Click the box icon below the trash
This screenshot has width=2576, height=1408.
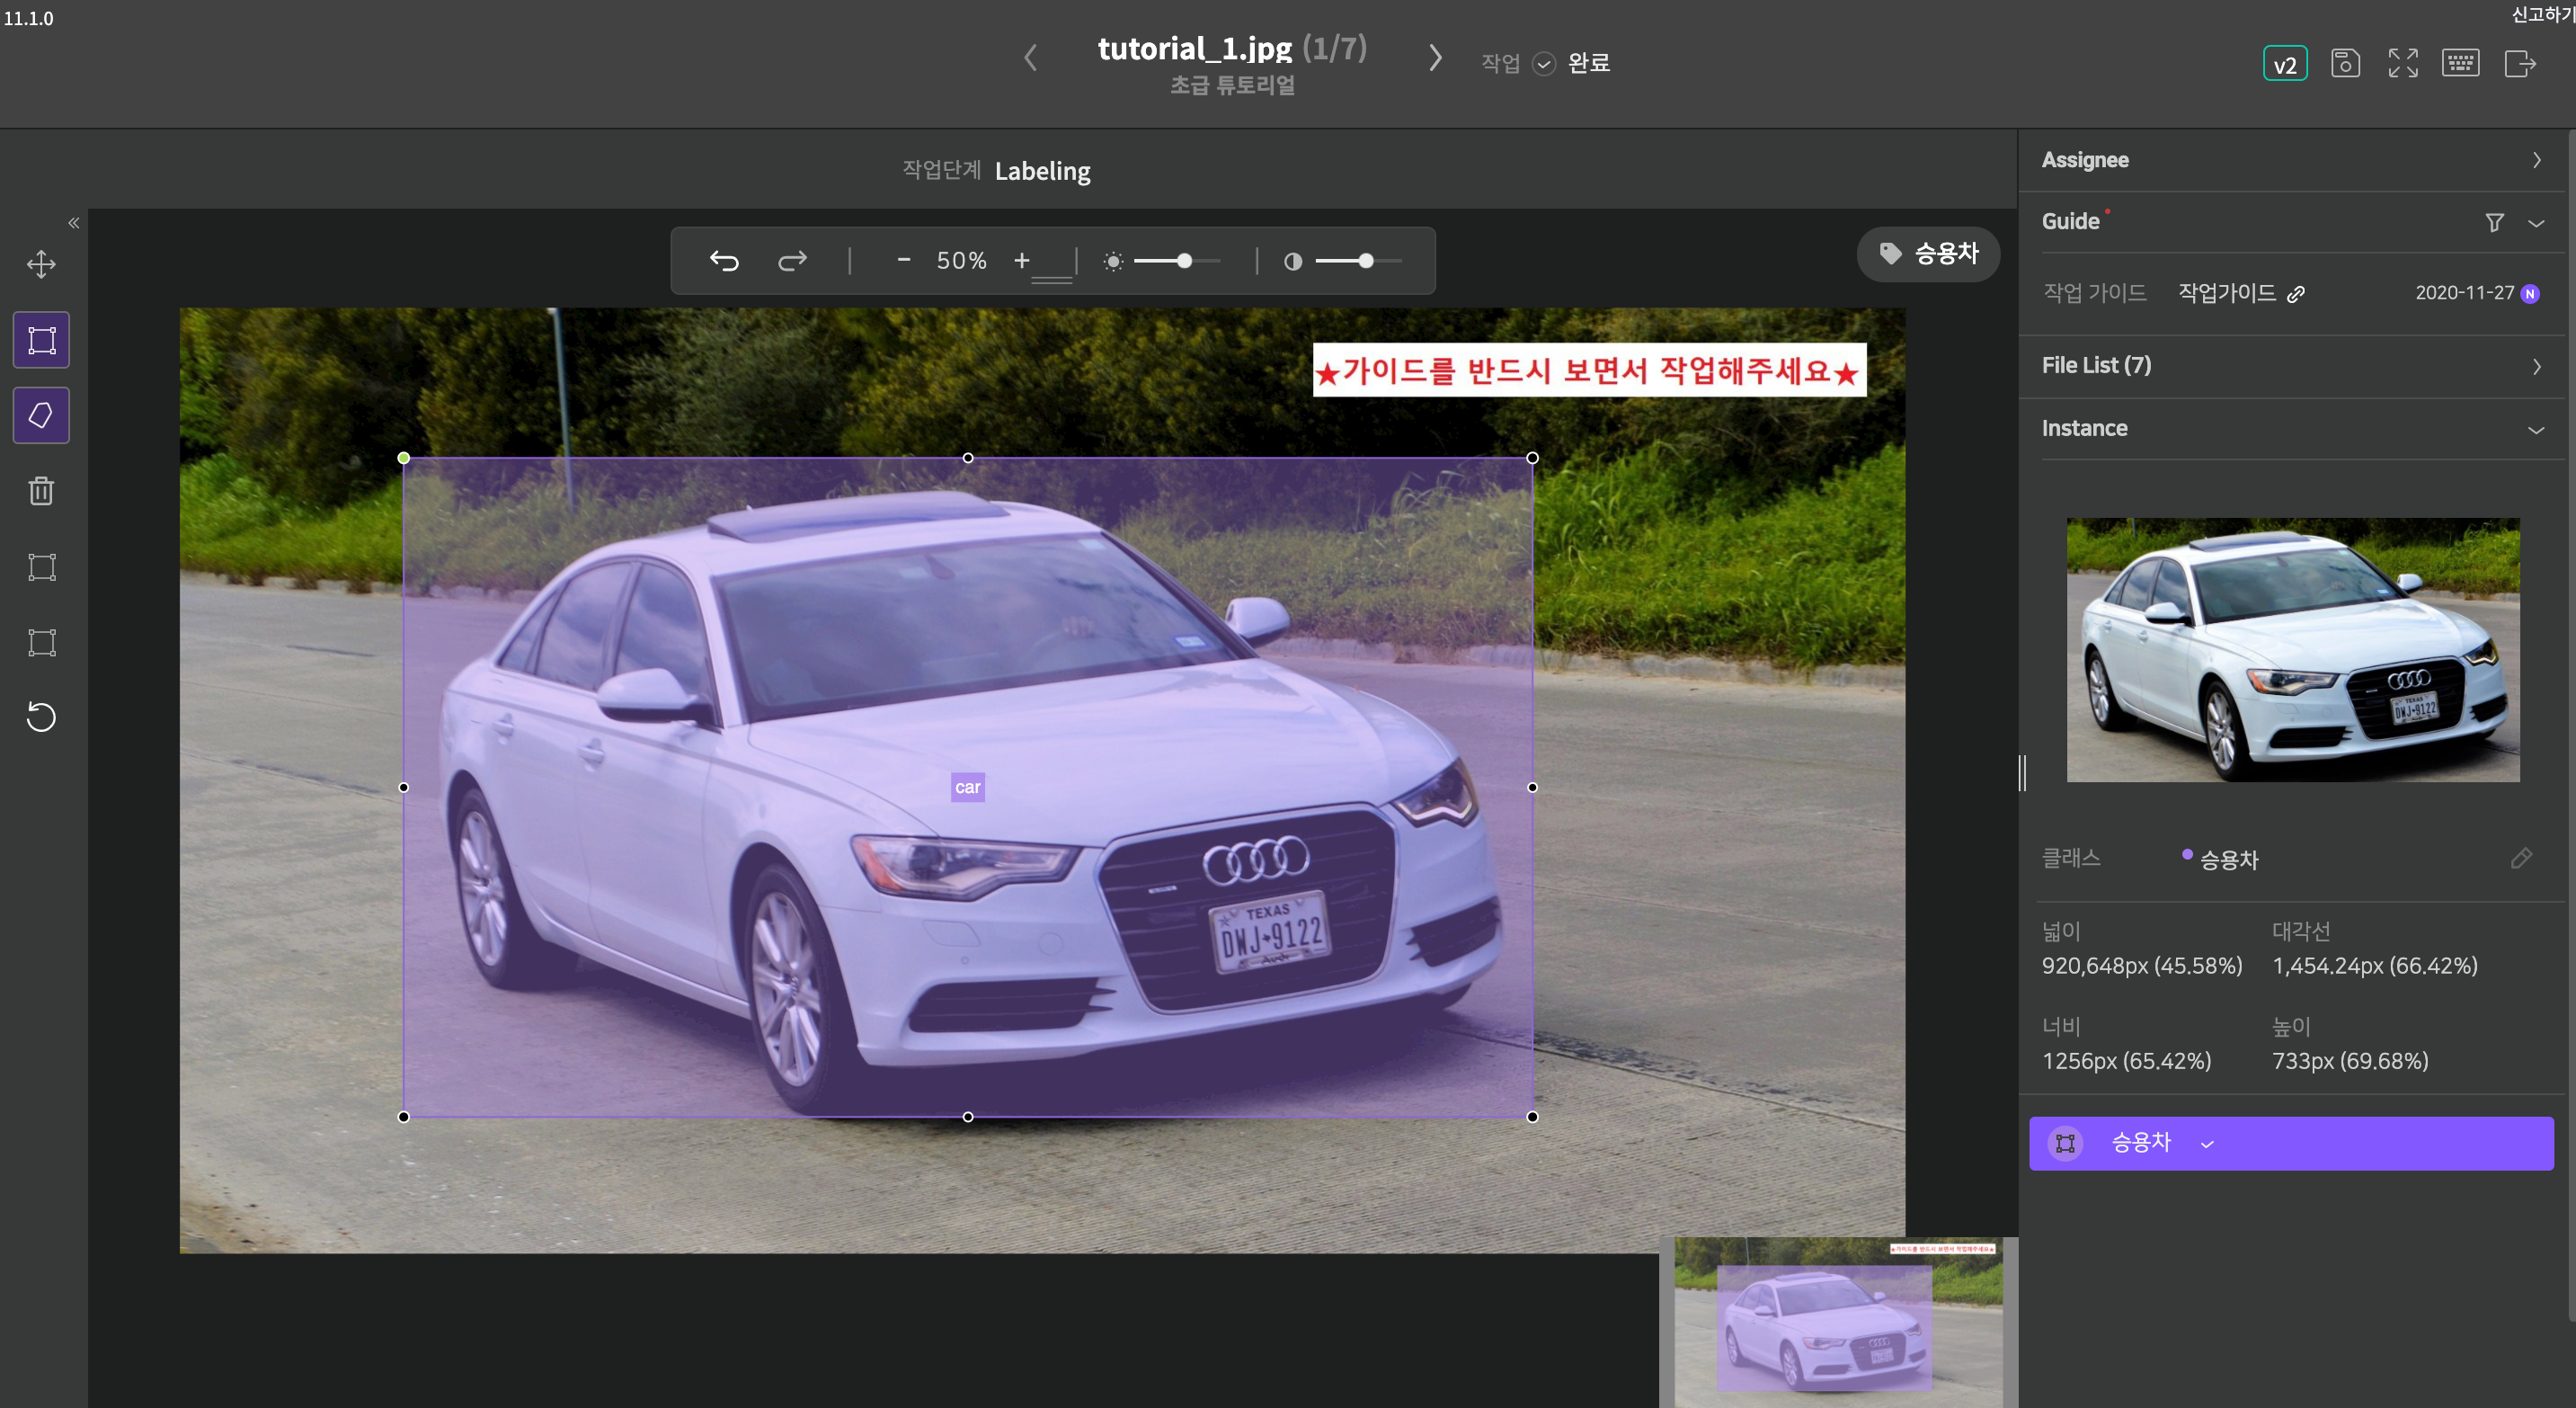coord(41,567)
